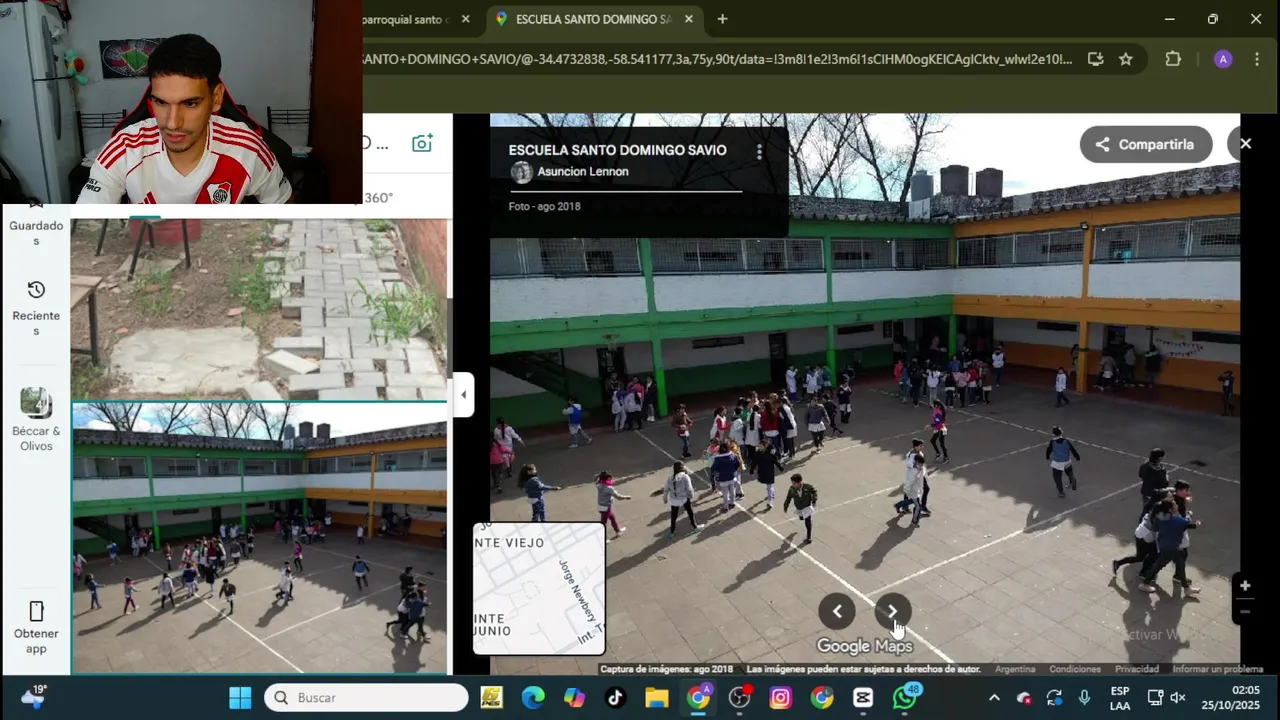
Task: Open TikTok from the taskbar
Action: pos(615,698)
